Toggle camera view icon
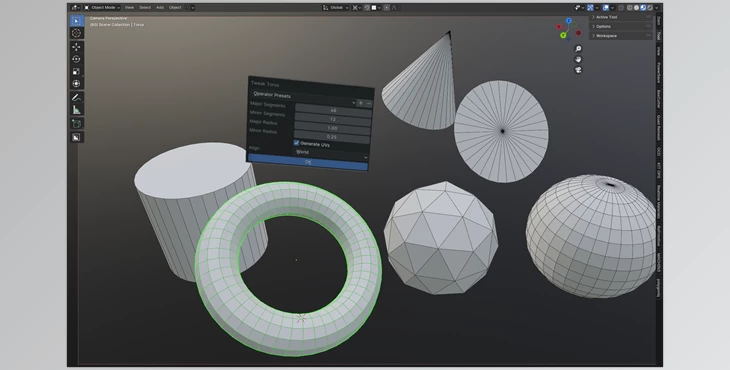This screenshot has height=370, width=730. pos(578,70)
